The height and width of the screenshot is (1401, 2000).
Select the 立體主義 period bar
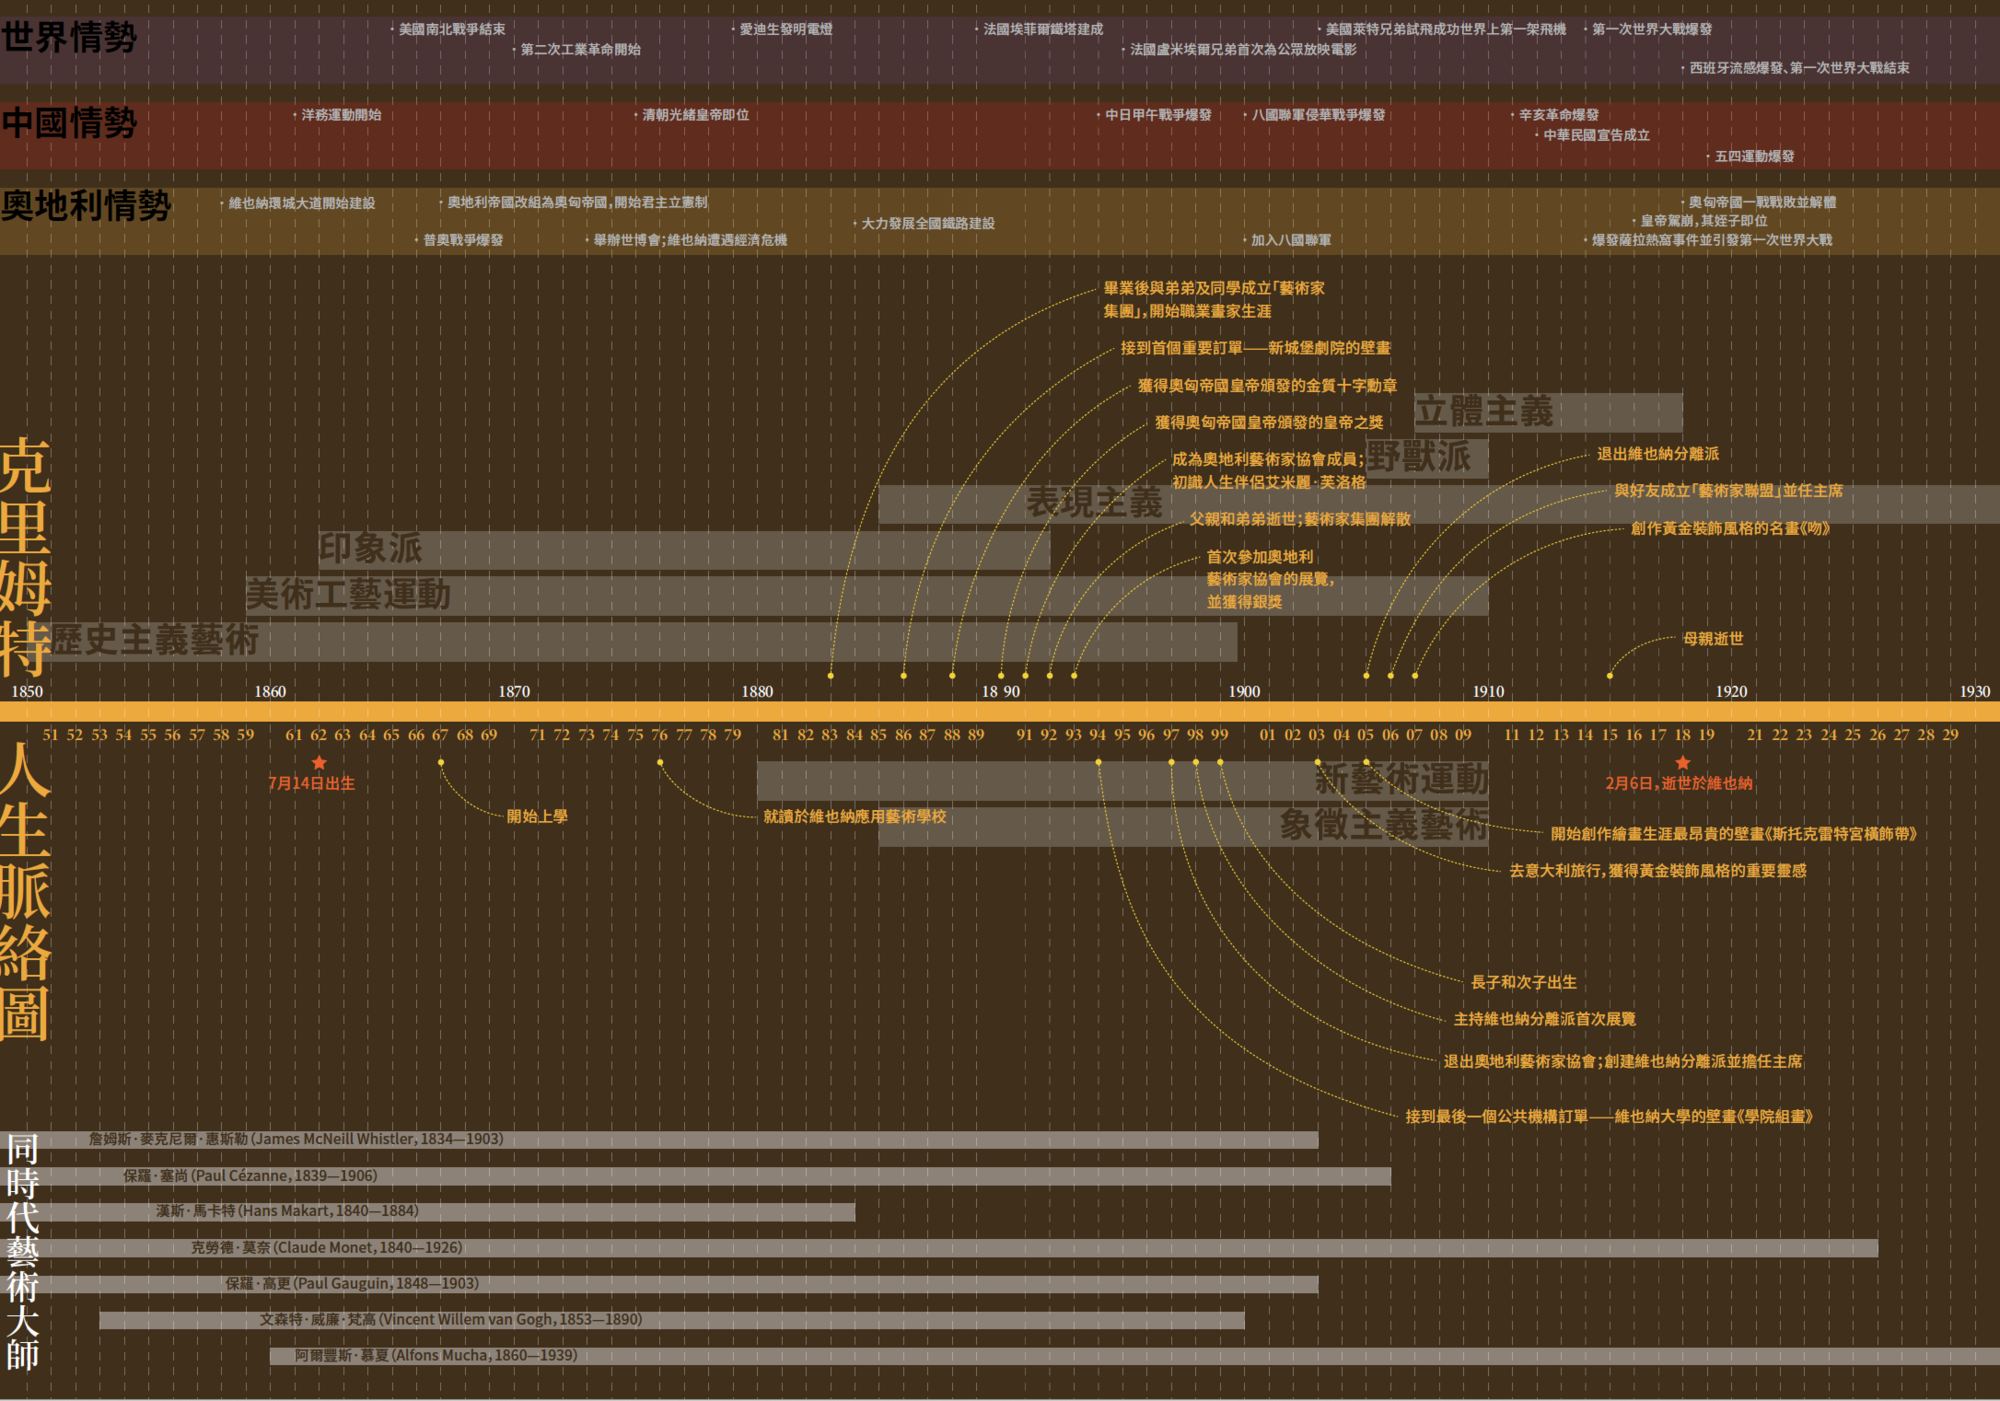(1548, 412)
